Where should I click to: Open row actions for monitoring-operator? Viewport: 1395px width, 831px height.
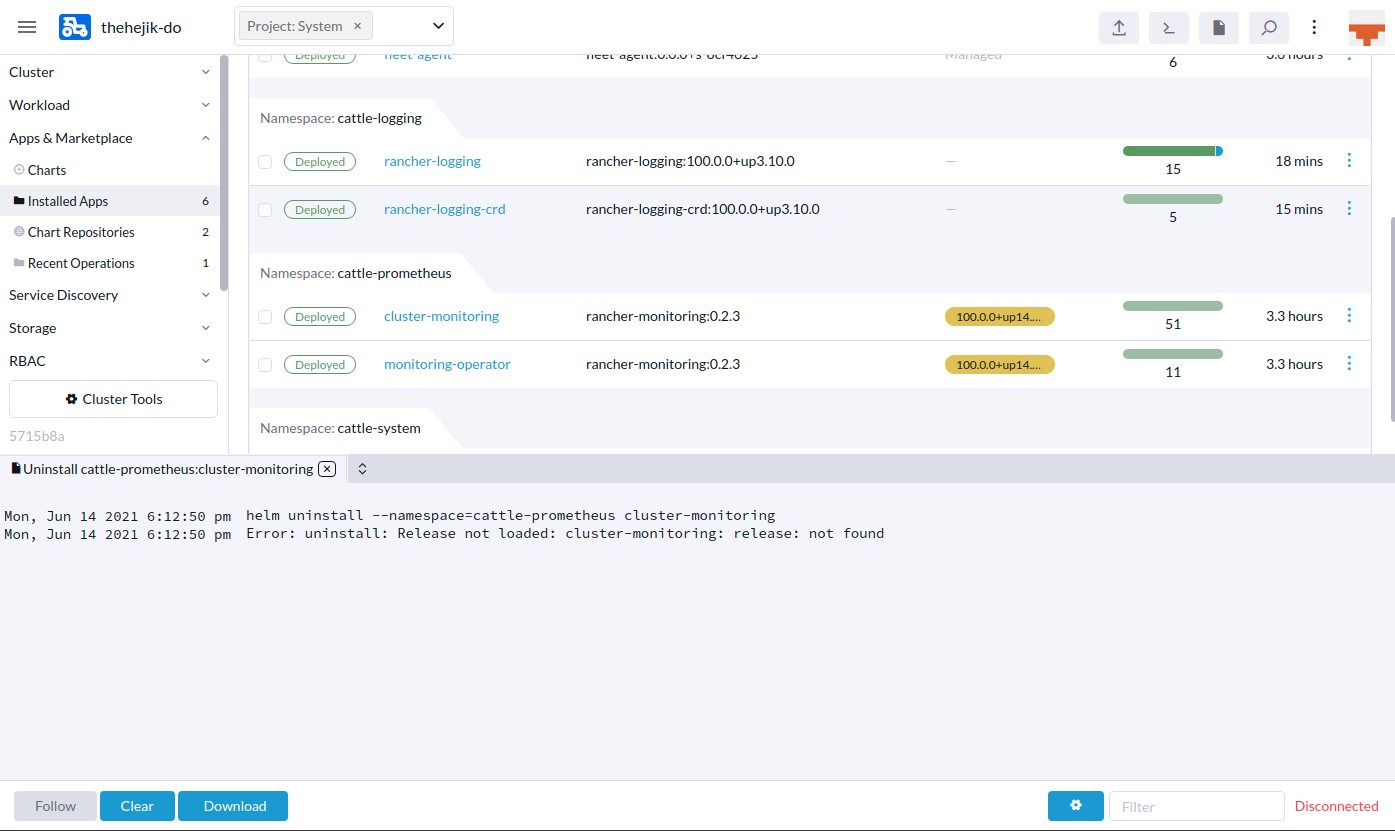(x=1349, y=363)
